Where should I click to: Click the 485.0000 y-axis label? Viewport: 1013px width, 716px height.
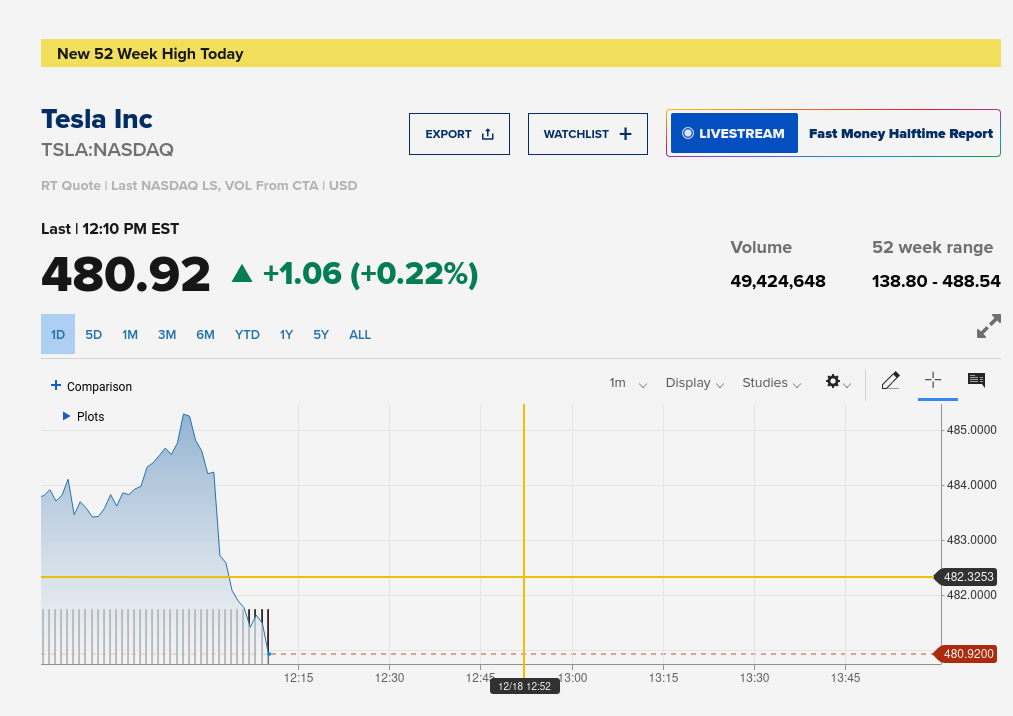point(971,430)
